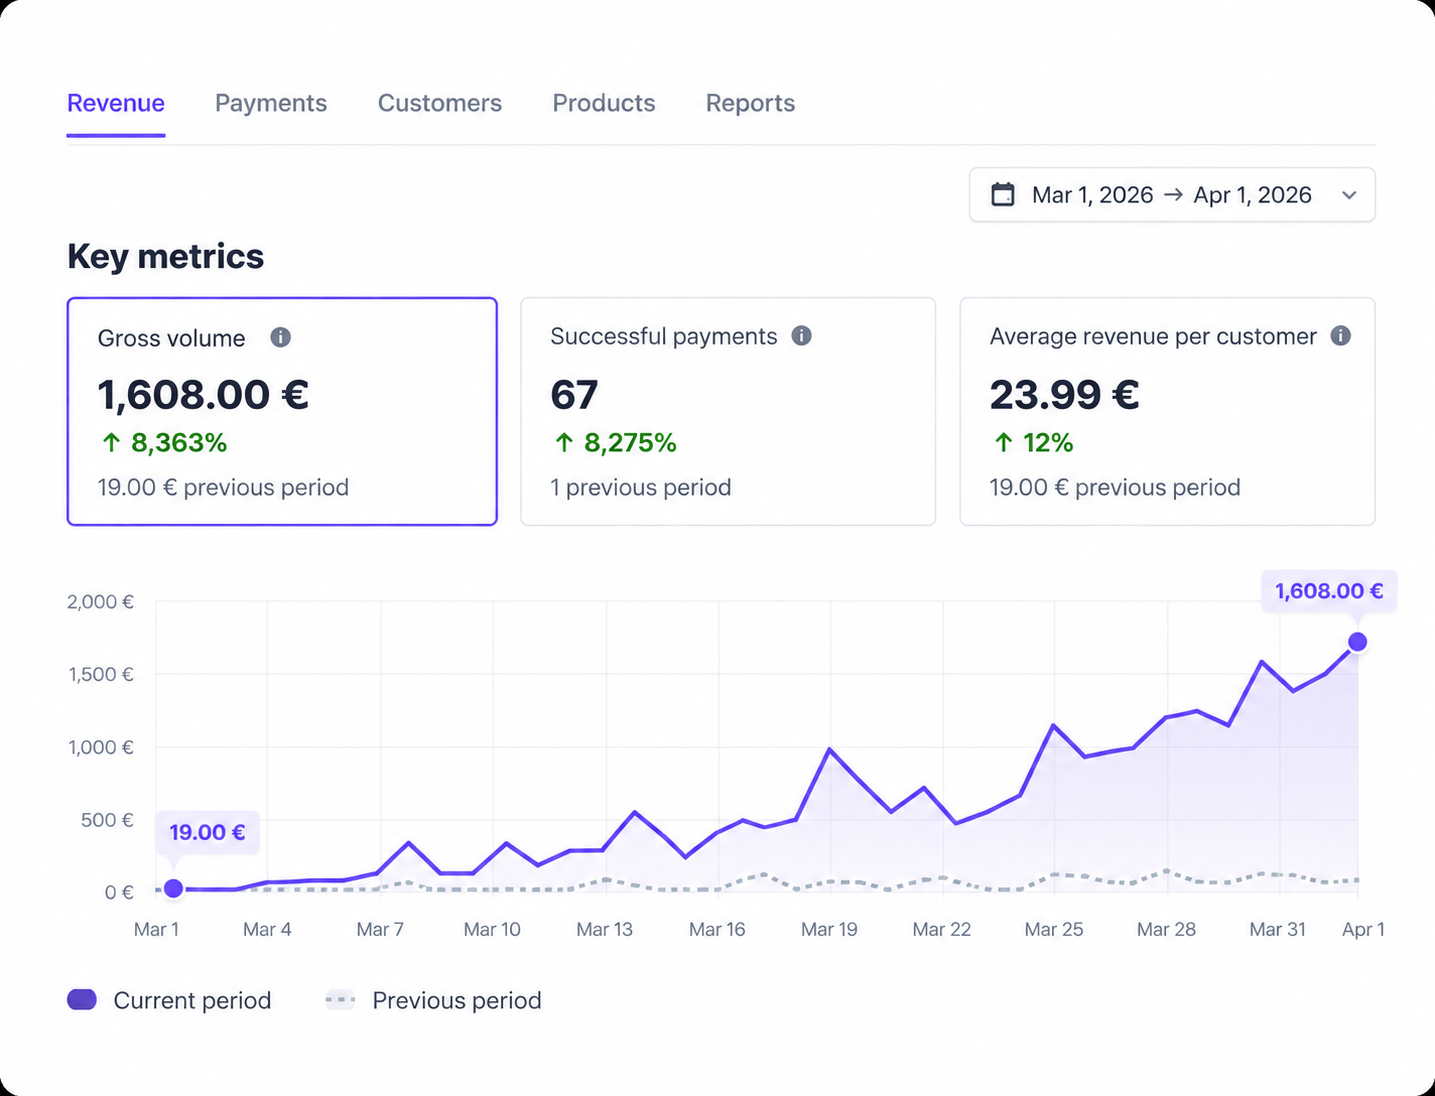The image size is (1435, 1096).
Task: Click the 2,000 € y-axis label
Action: pyautogui.click(x=100, y=602)
